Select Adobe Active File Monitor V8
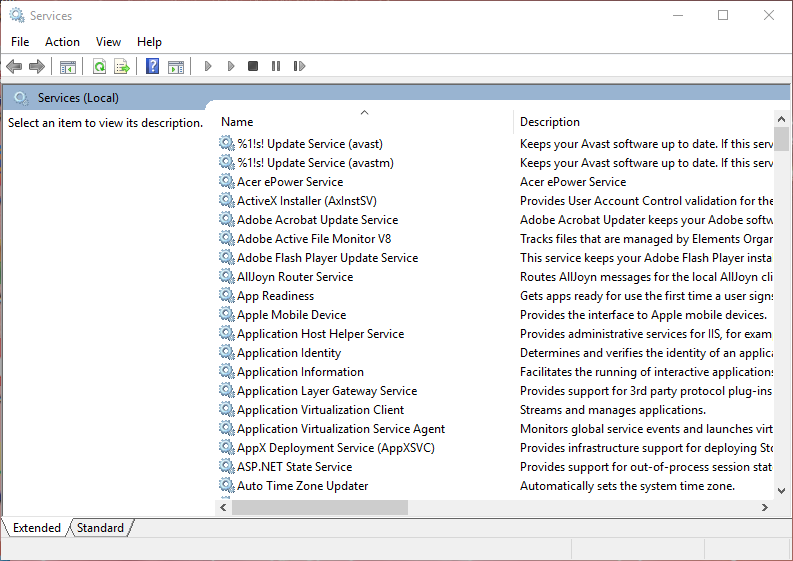The width and height of the screenshot is (793, 561). [314, 239]
